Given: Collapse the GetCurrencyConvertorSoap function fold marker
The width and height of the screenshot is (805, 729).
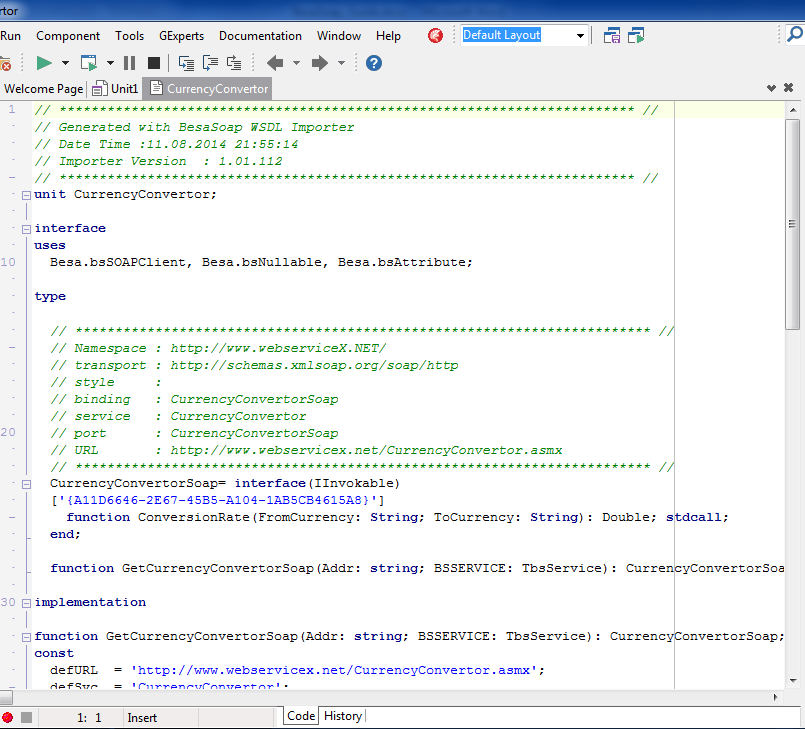Looking at the screenshot, I should (x=26, y=637).
